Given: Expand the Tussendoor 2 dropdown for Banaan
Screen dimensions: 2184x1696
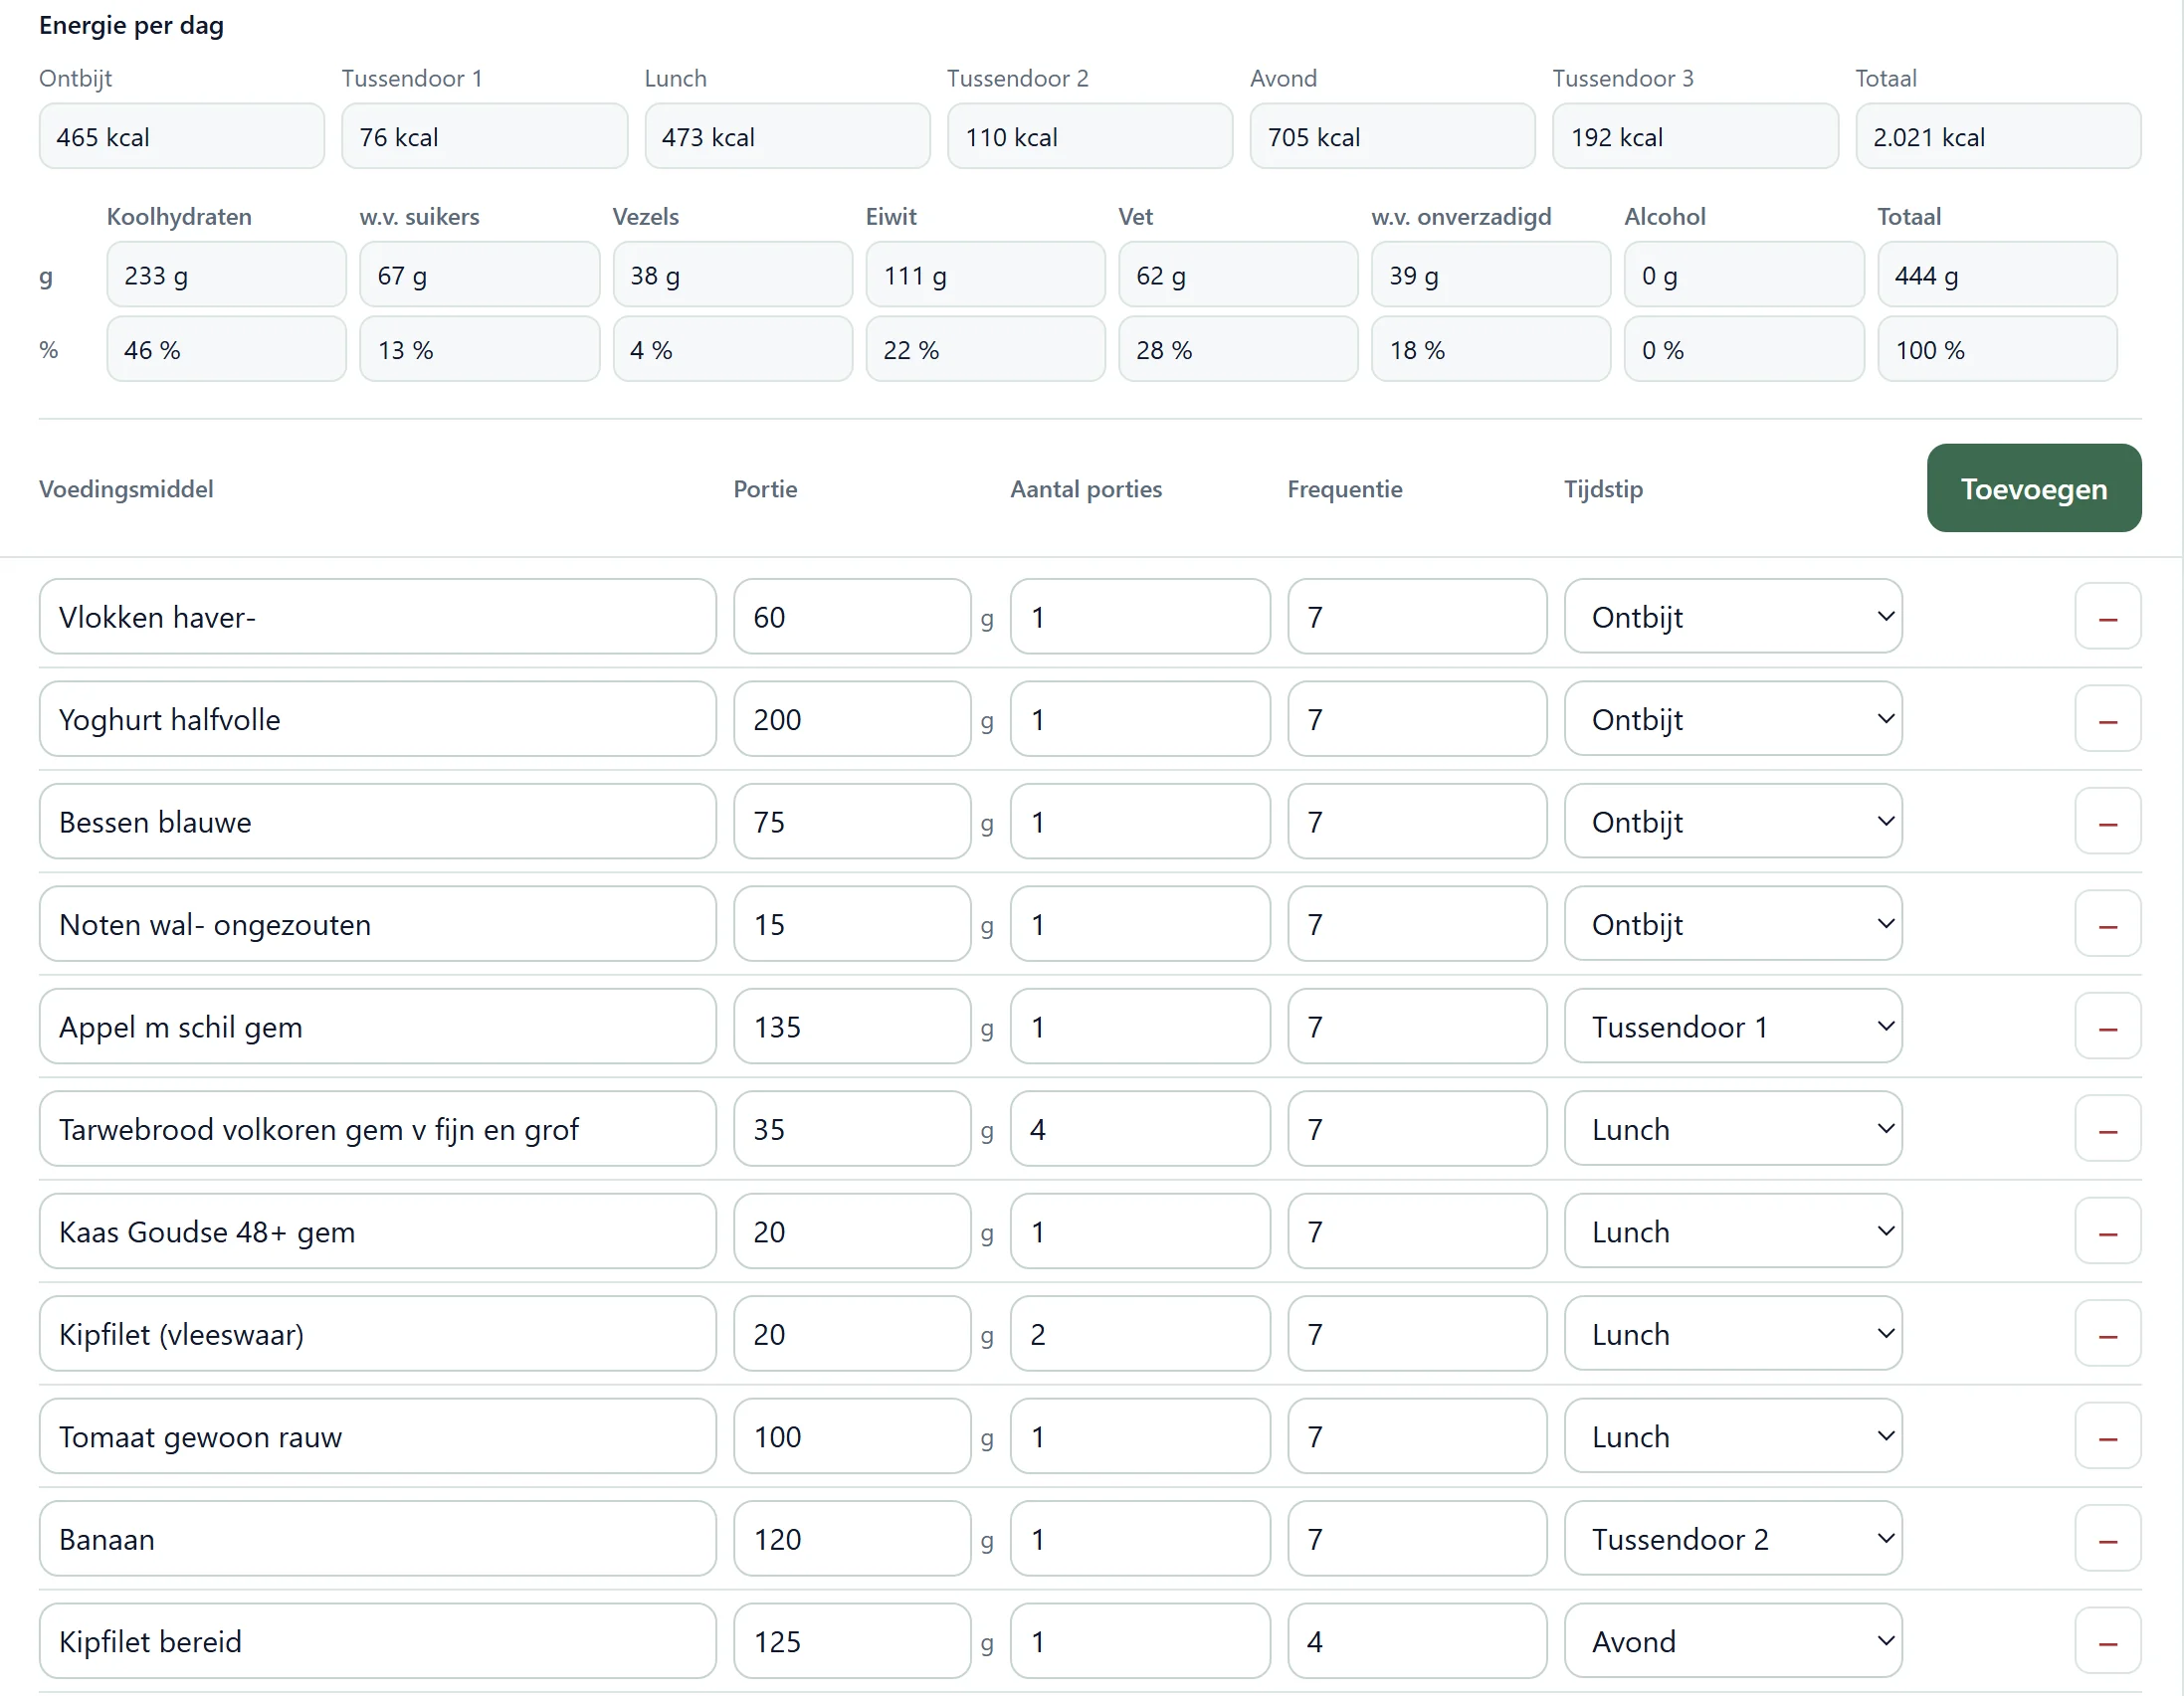Looking at the screenshot, I should (x=1733, y=1539).
